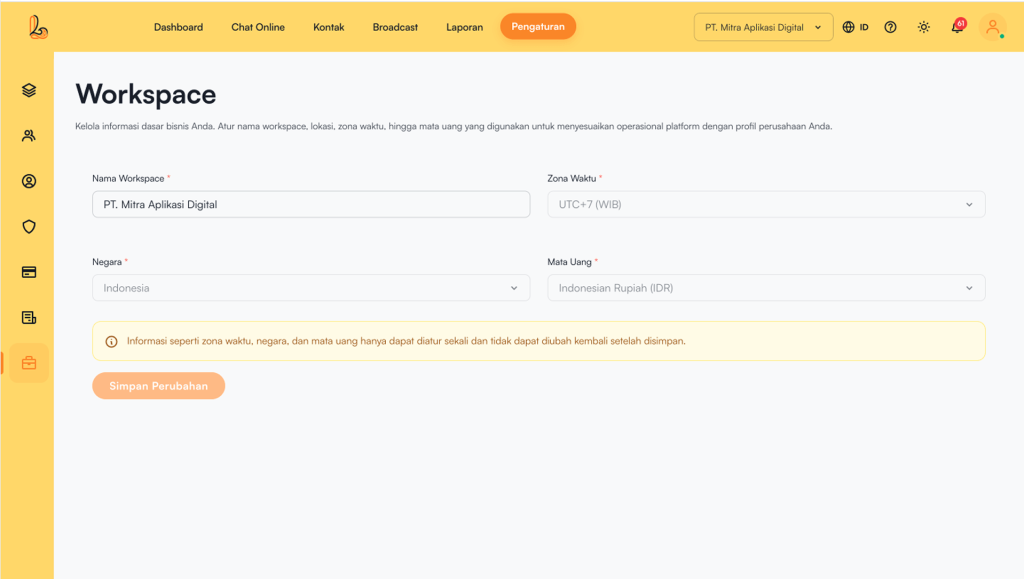Viewport: 1024px width, 579px height.
Task: Open the Broadcast menu item
Action: (395, 27)
